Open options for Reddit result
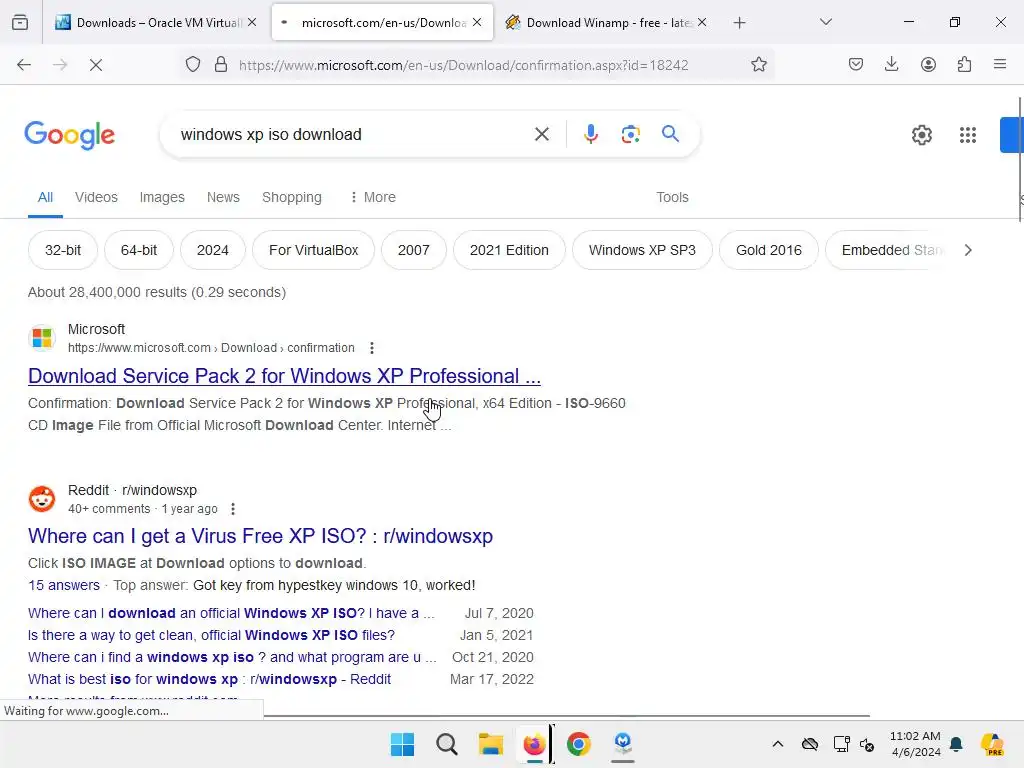 pos(232,509)
